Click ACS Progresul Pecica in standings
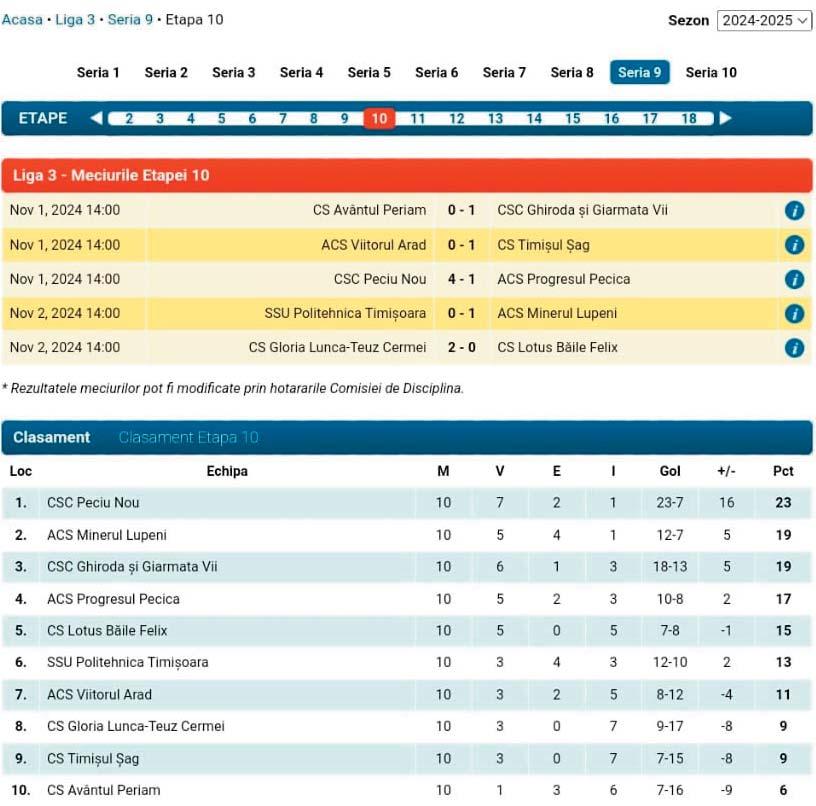 pyautogui.click(x=113, y=599)
